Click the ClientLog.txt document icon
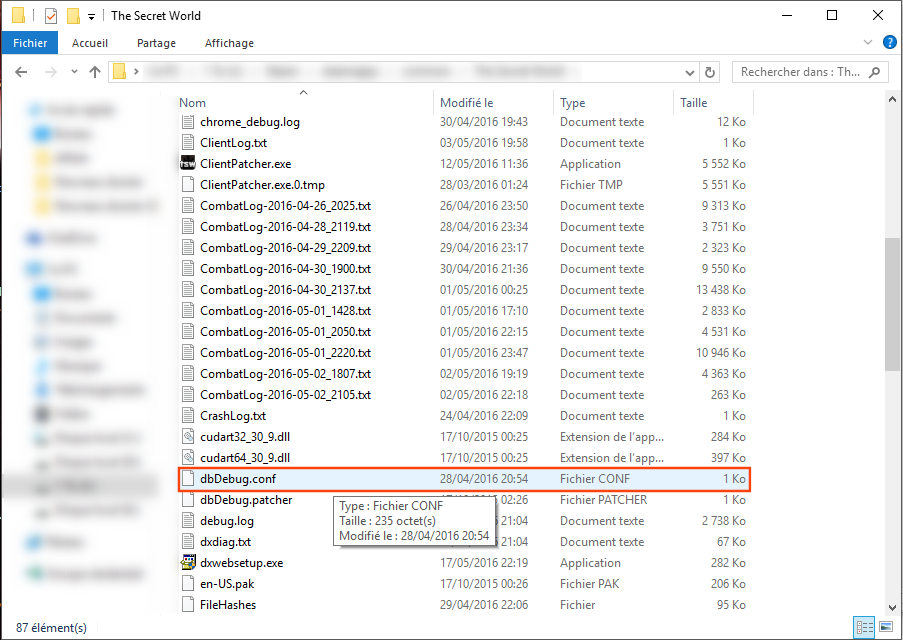This screenshot has height=640, width=903. (188, 142)
